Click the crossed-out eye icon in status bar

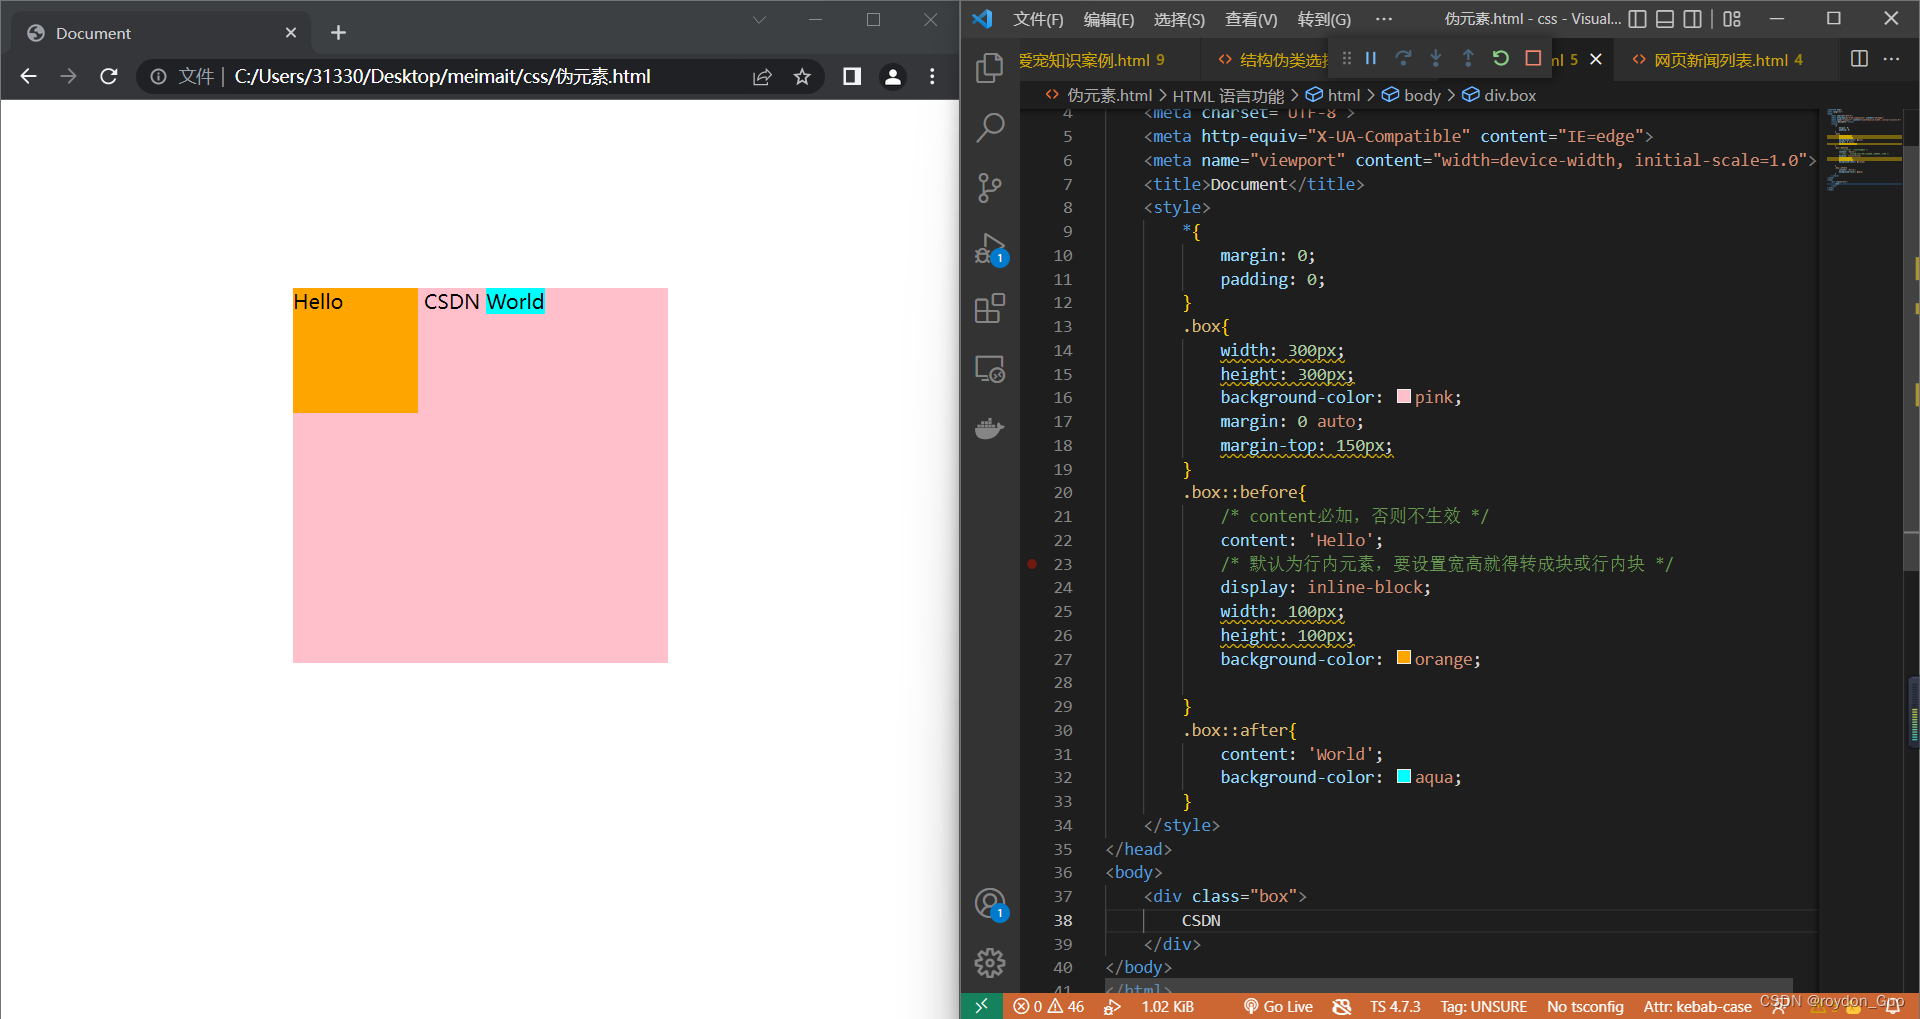click(x=1342, y=1006)
